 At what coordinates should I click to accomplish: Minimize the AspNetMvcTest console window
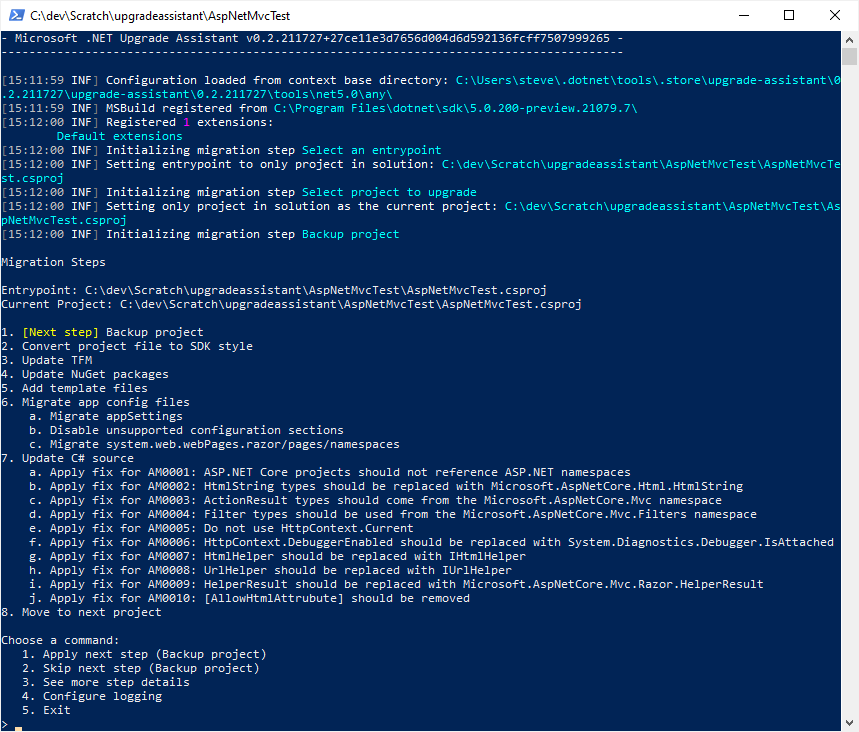743,15
